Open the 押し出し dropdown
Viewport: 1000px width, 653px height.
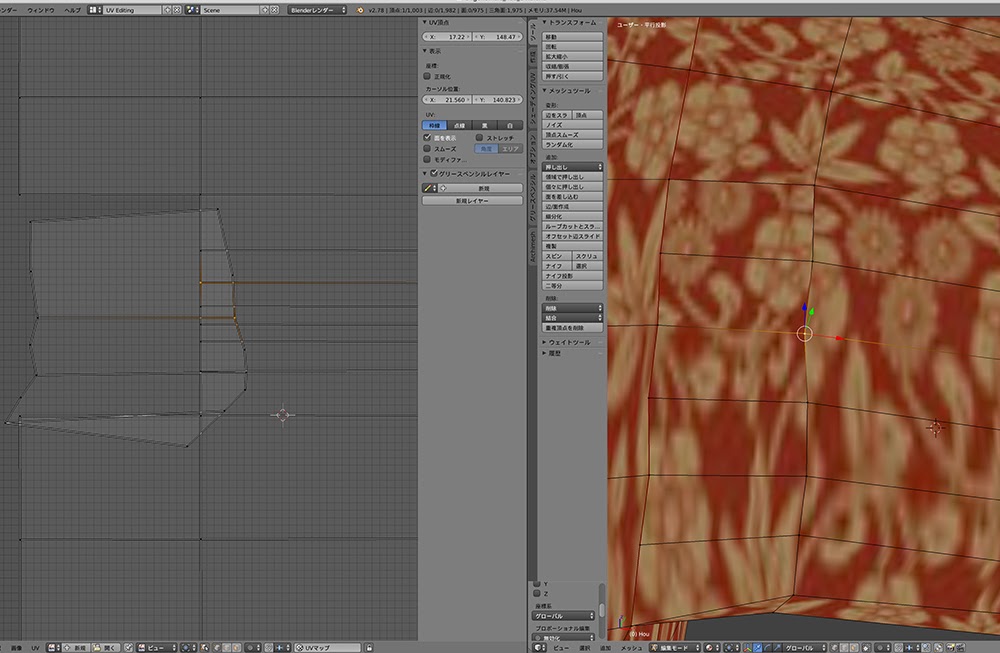point(573,166)
